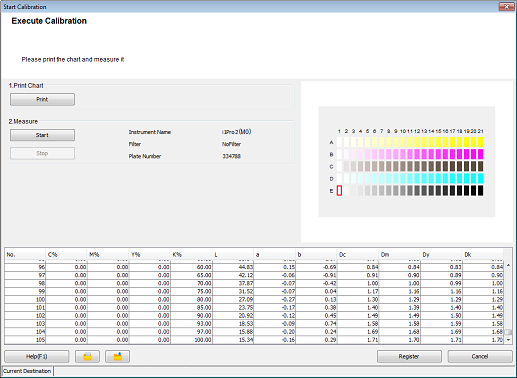Open Help (F1)
The image size is (517, 378).
point(37,356)
